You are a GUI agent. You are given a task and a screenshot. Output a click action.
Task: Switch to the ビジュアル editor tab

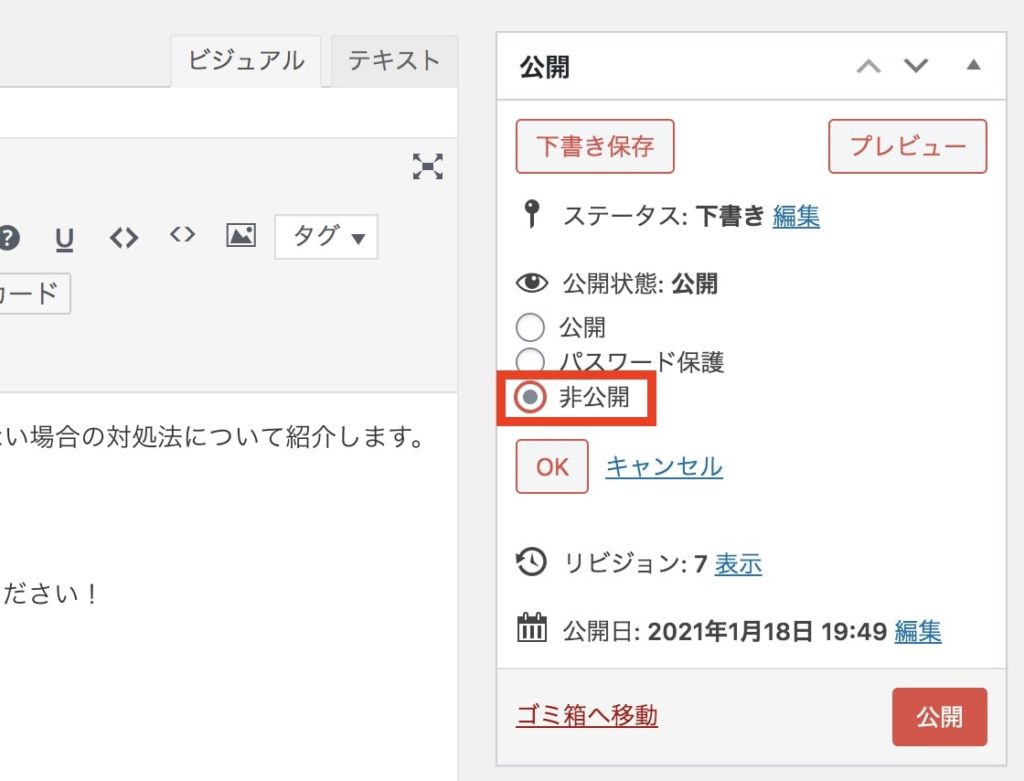[246, 61]
